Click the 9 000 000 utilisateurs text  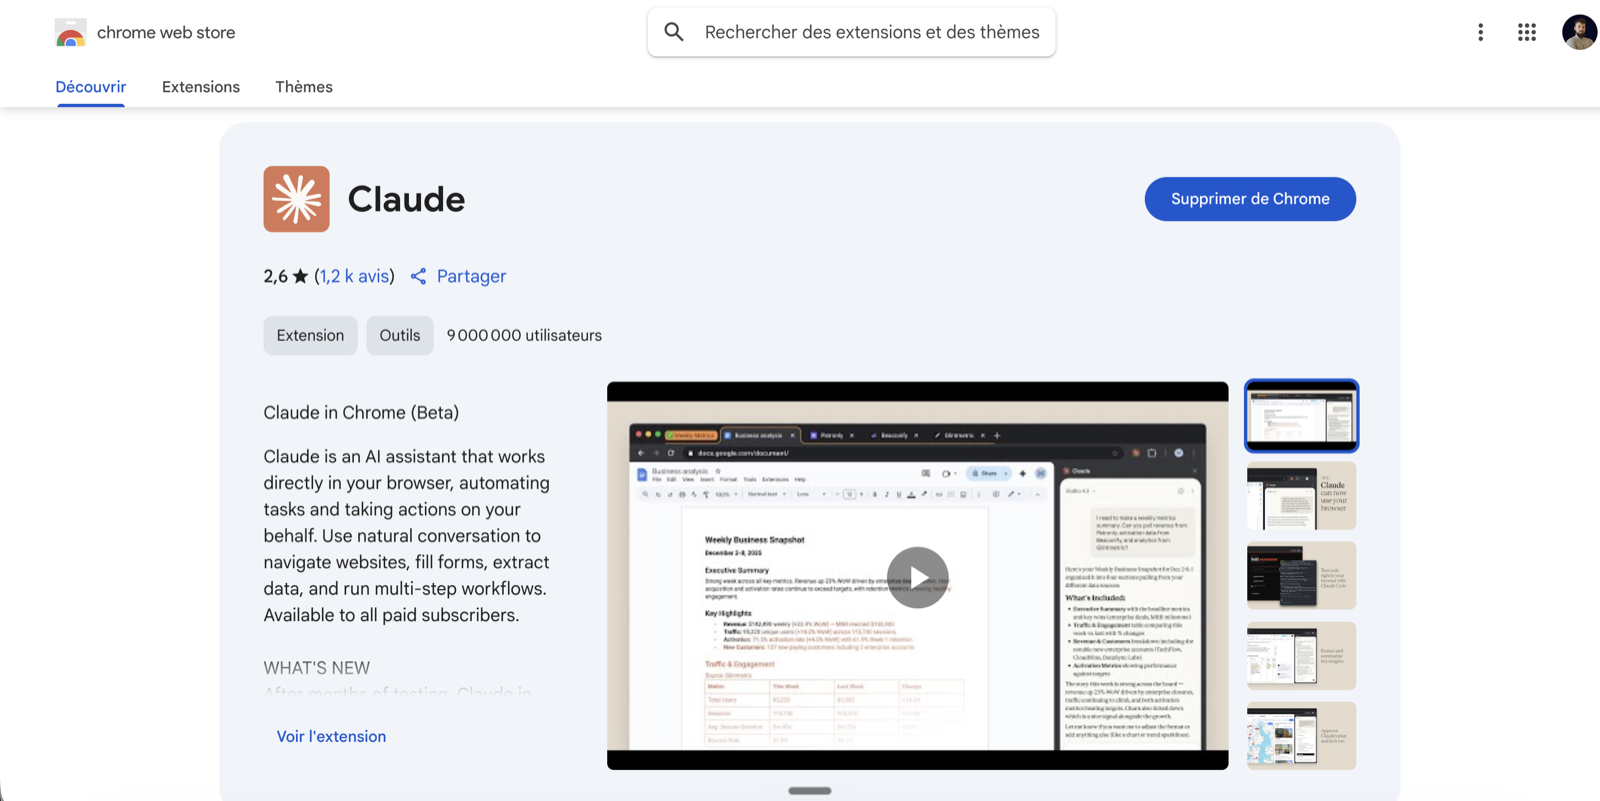(x=524, y=335)
